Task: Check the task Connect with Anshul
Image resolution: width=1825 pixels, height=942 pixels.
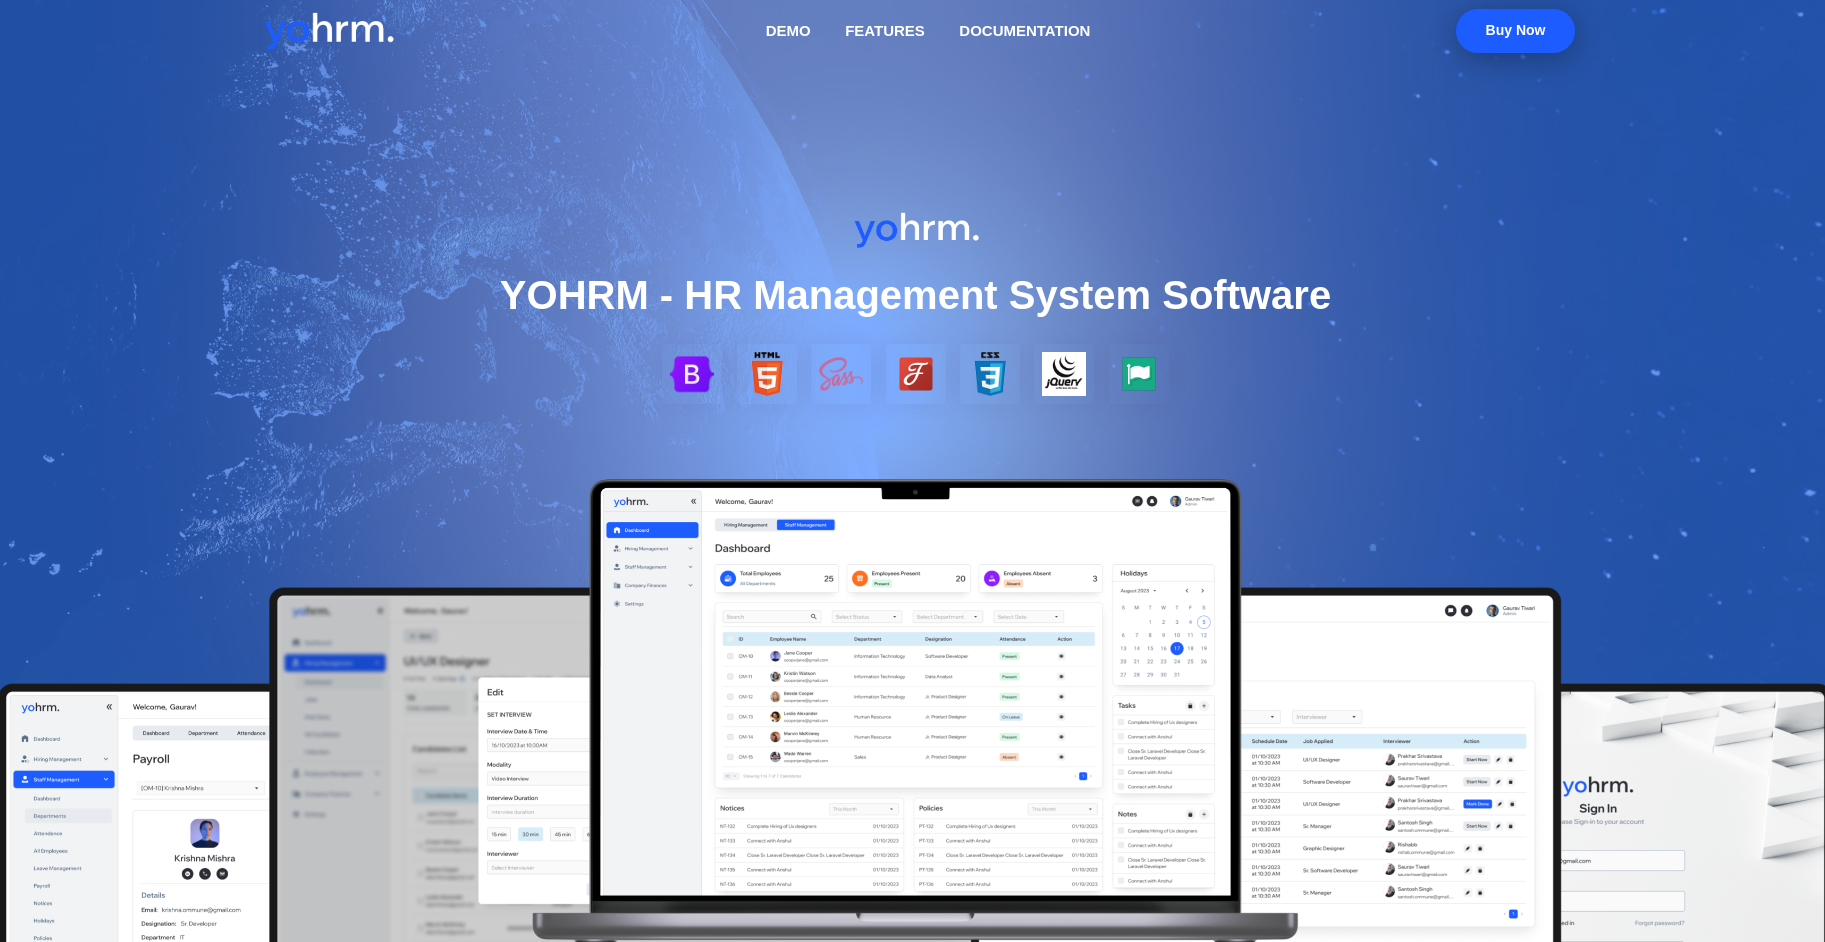Action: click(x=1121, y=737)
